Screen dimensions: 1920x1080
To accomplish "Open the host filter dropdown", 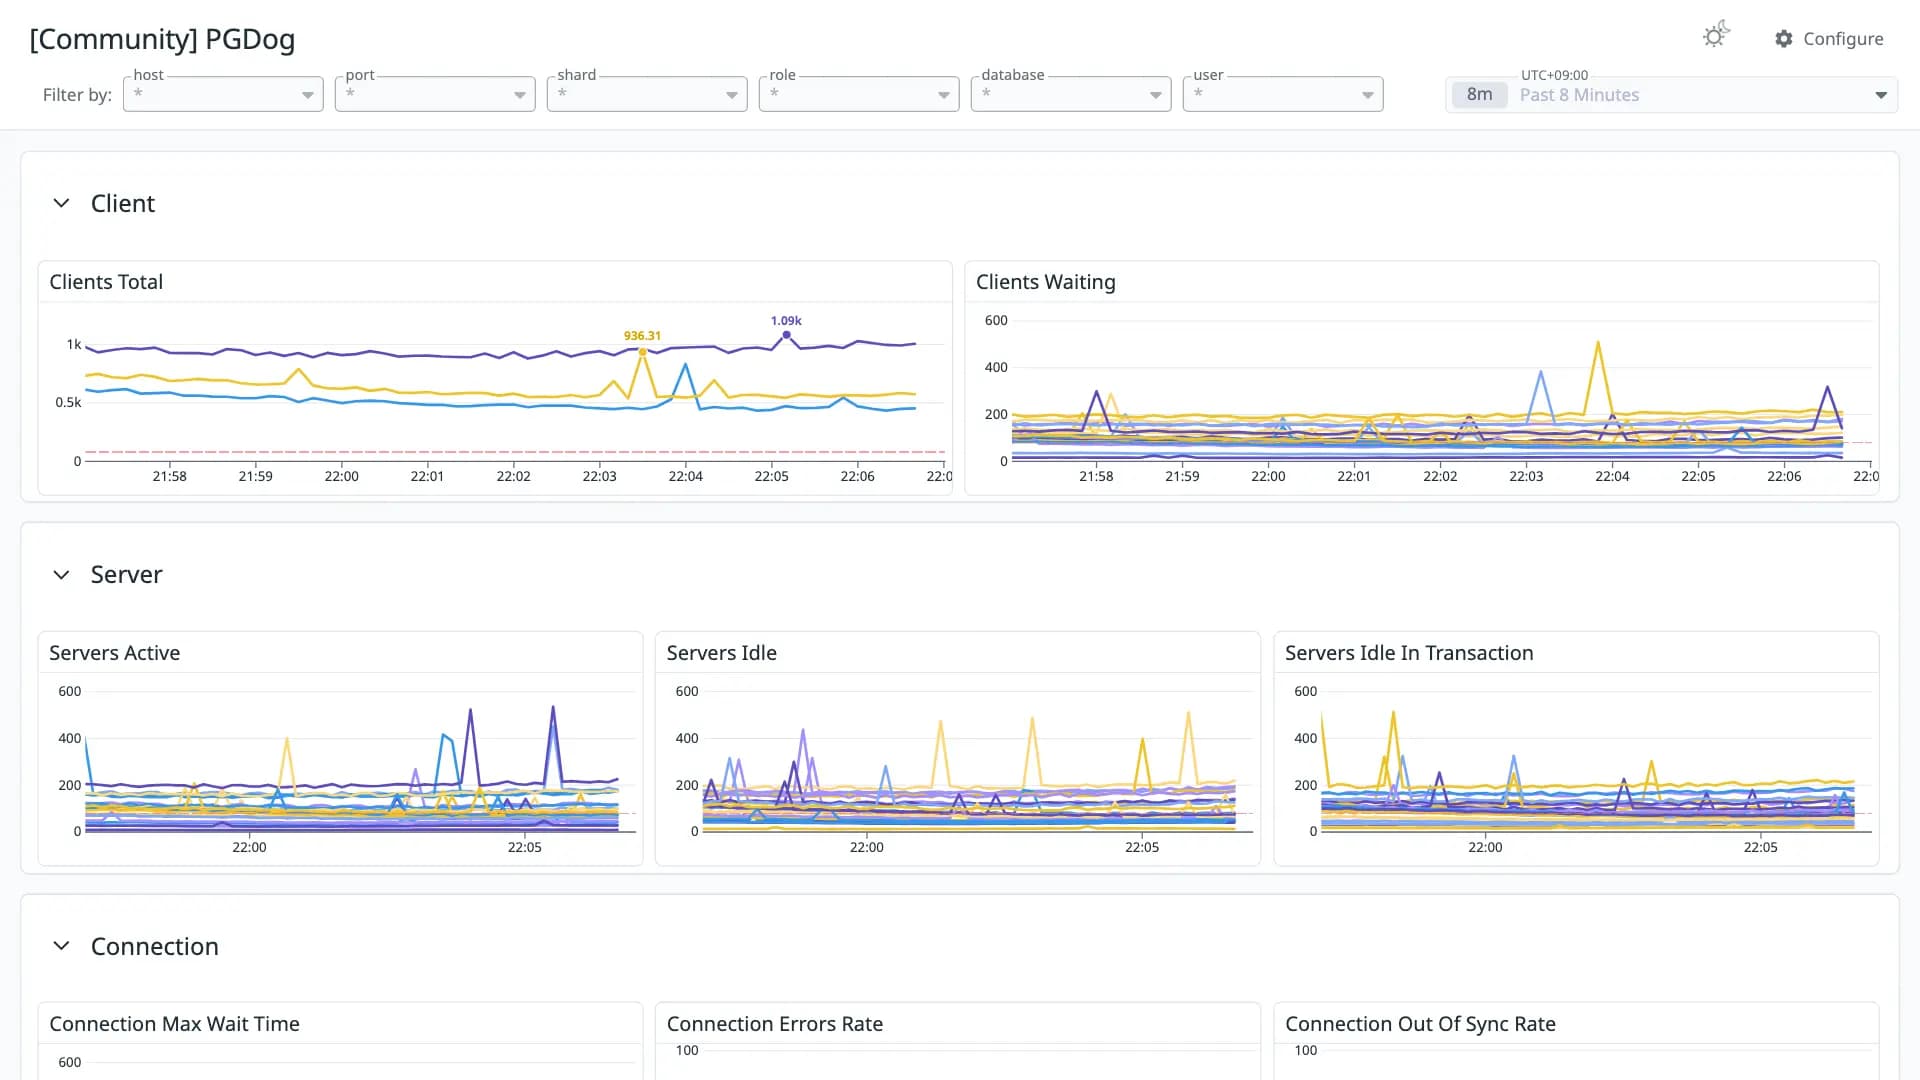I will (x=223, y=94).
